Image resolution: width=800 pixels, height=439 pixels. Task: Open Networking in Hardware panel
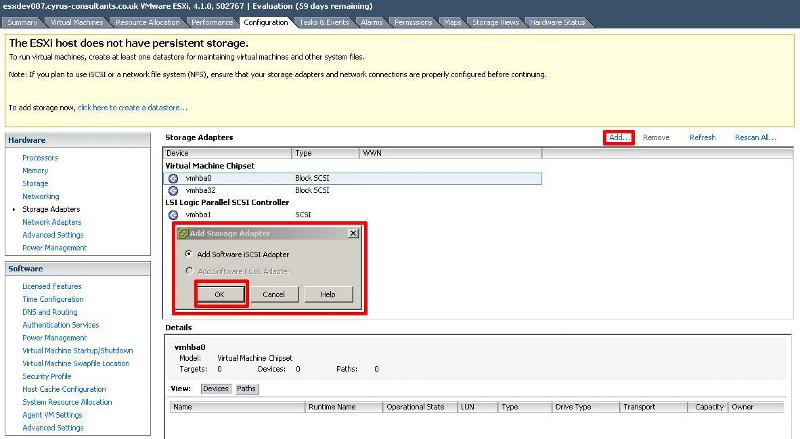click(41, 196)
